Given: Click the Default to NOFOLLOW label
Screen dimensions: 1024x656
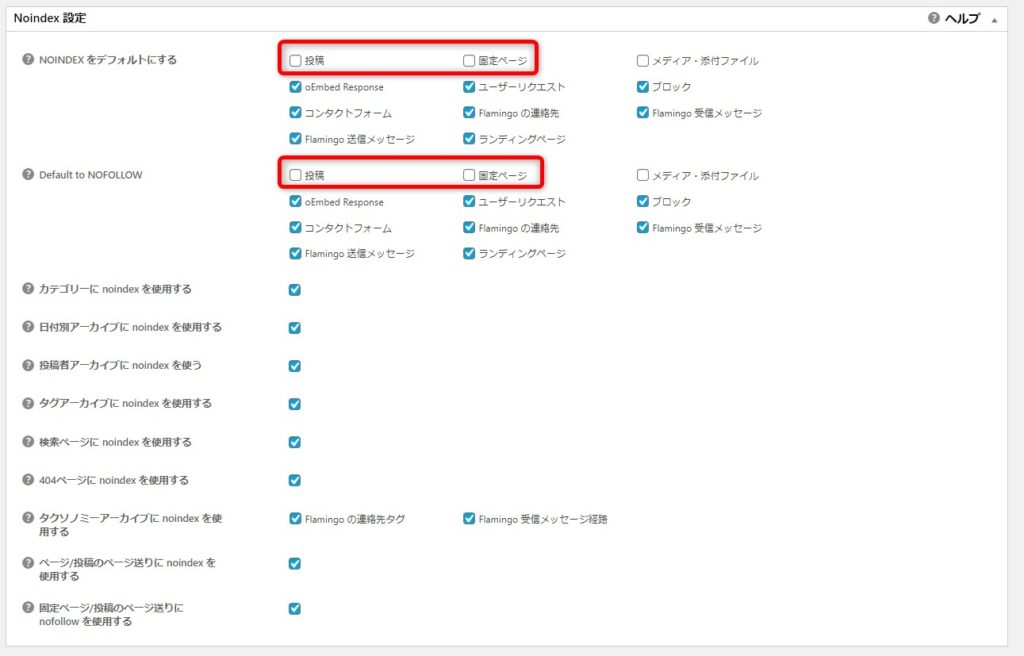Looking at the screenshot, I should [x=91, y=174].
